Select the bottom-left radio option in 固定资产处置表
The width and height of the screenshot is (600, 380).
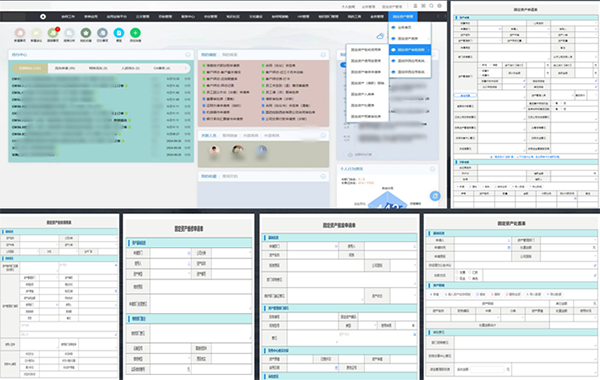point(458,278)
